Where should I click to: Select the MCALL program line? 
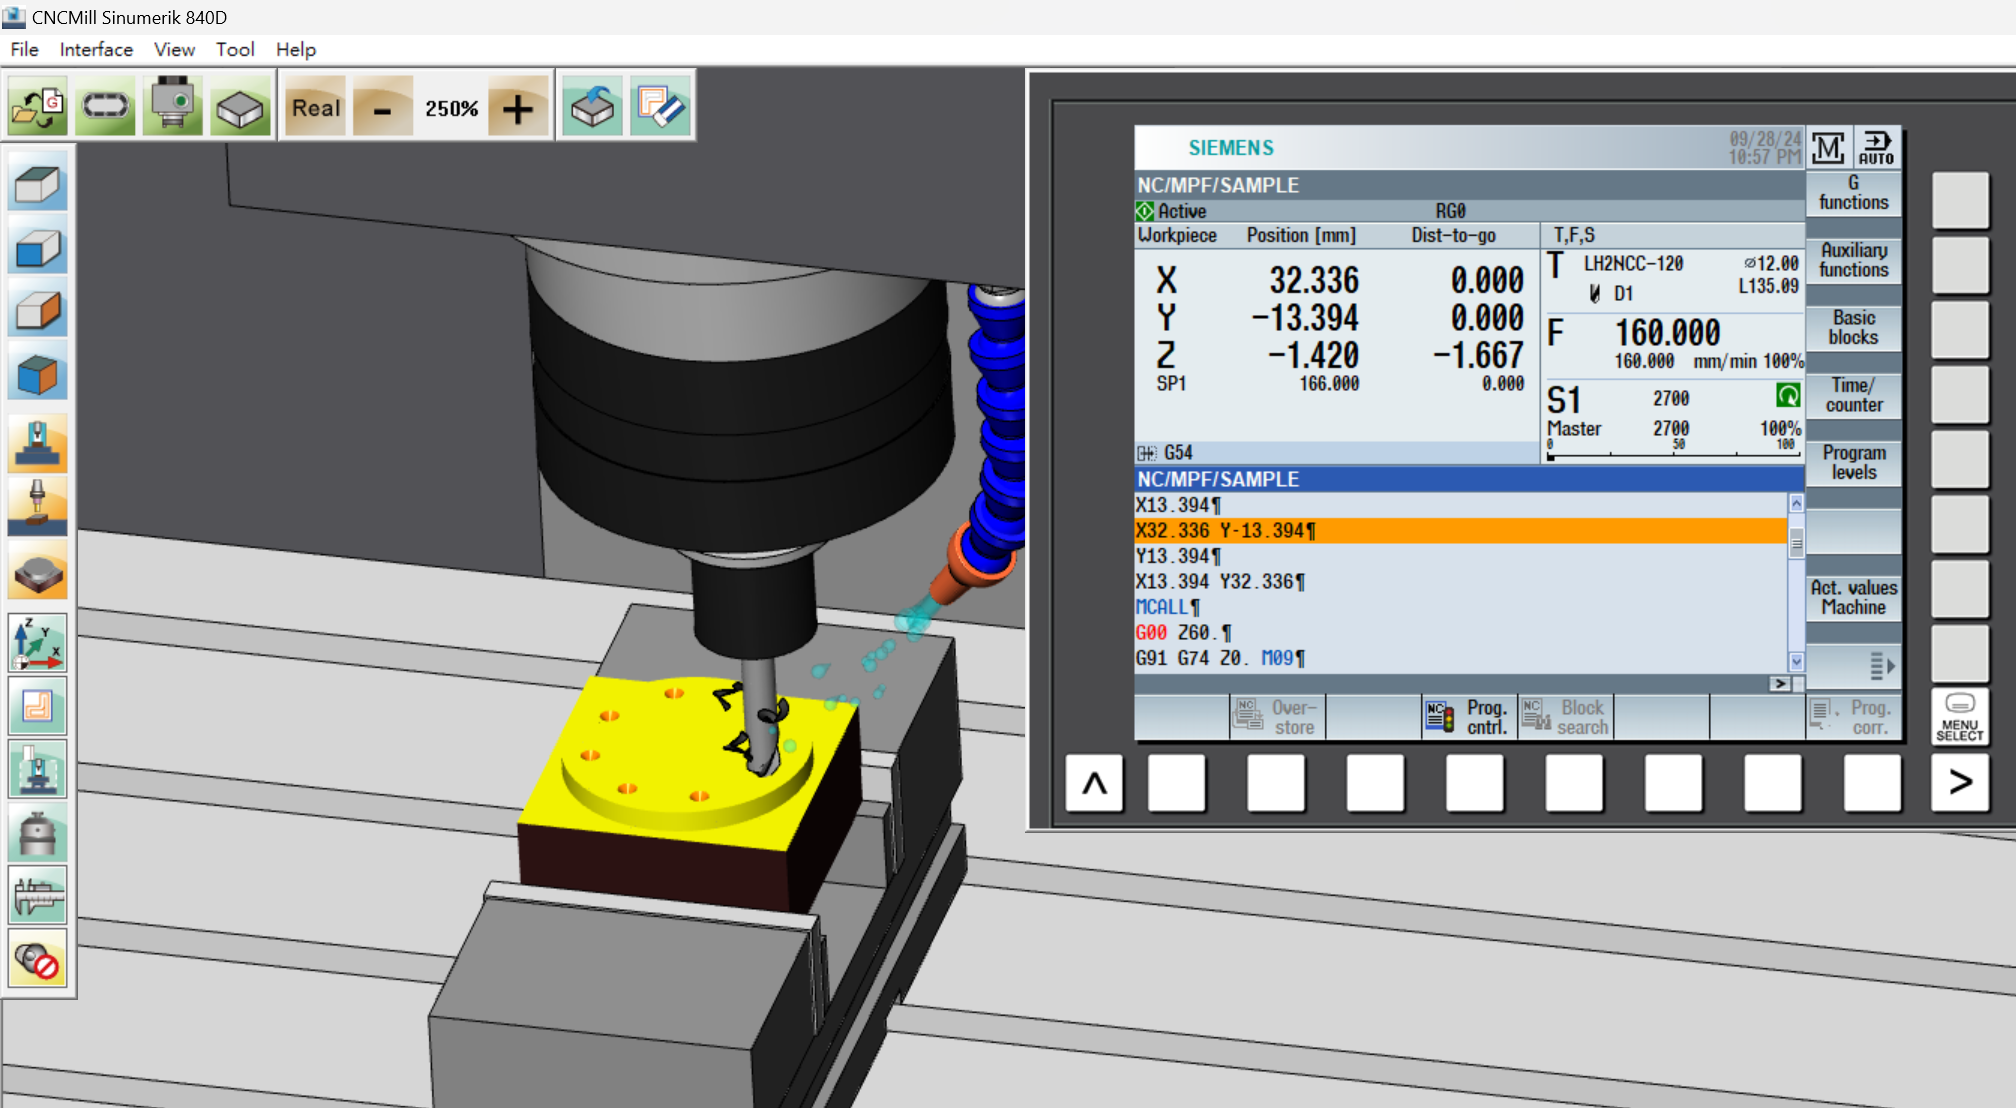[x=1461, y=607]
